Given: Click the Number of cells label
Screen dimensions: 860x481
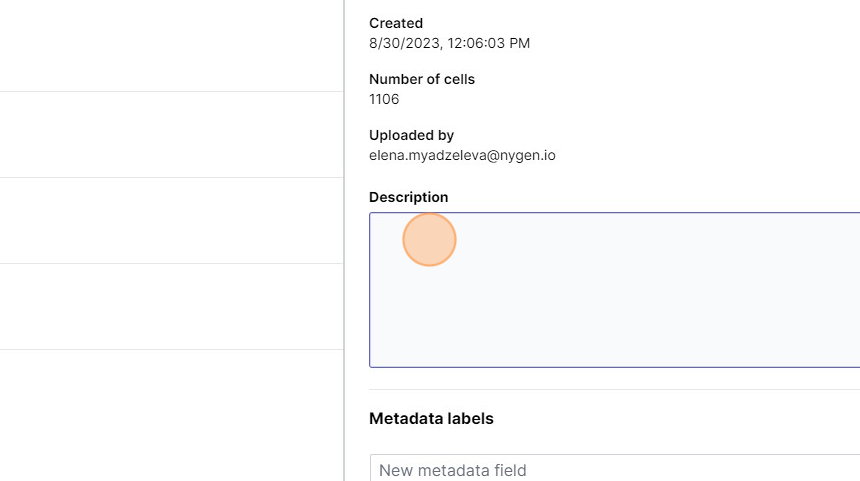Looking at the screenshot, I should (x=422, y=79).
